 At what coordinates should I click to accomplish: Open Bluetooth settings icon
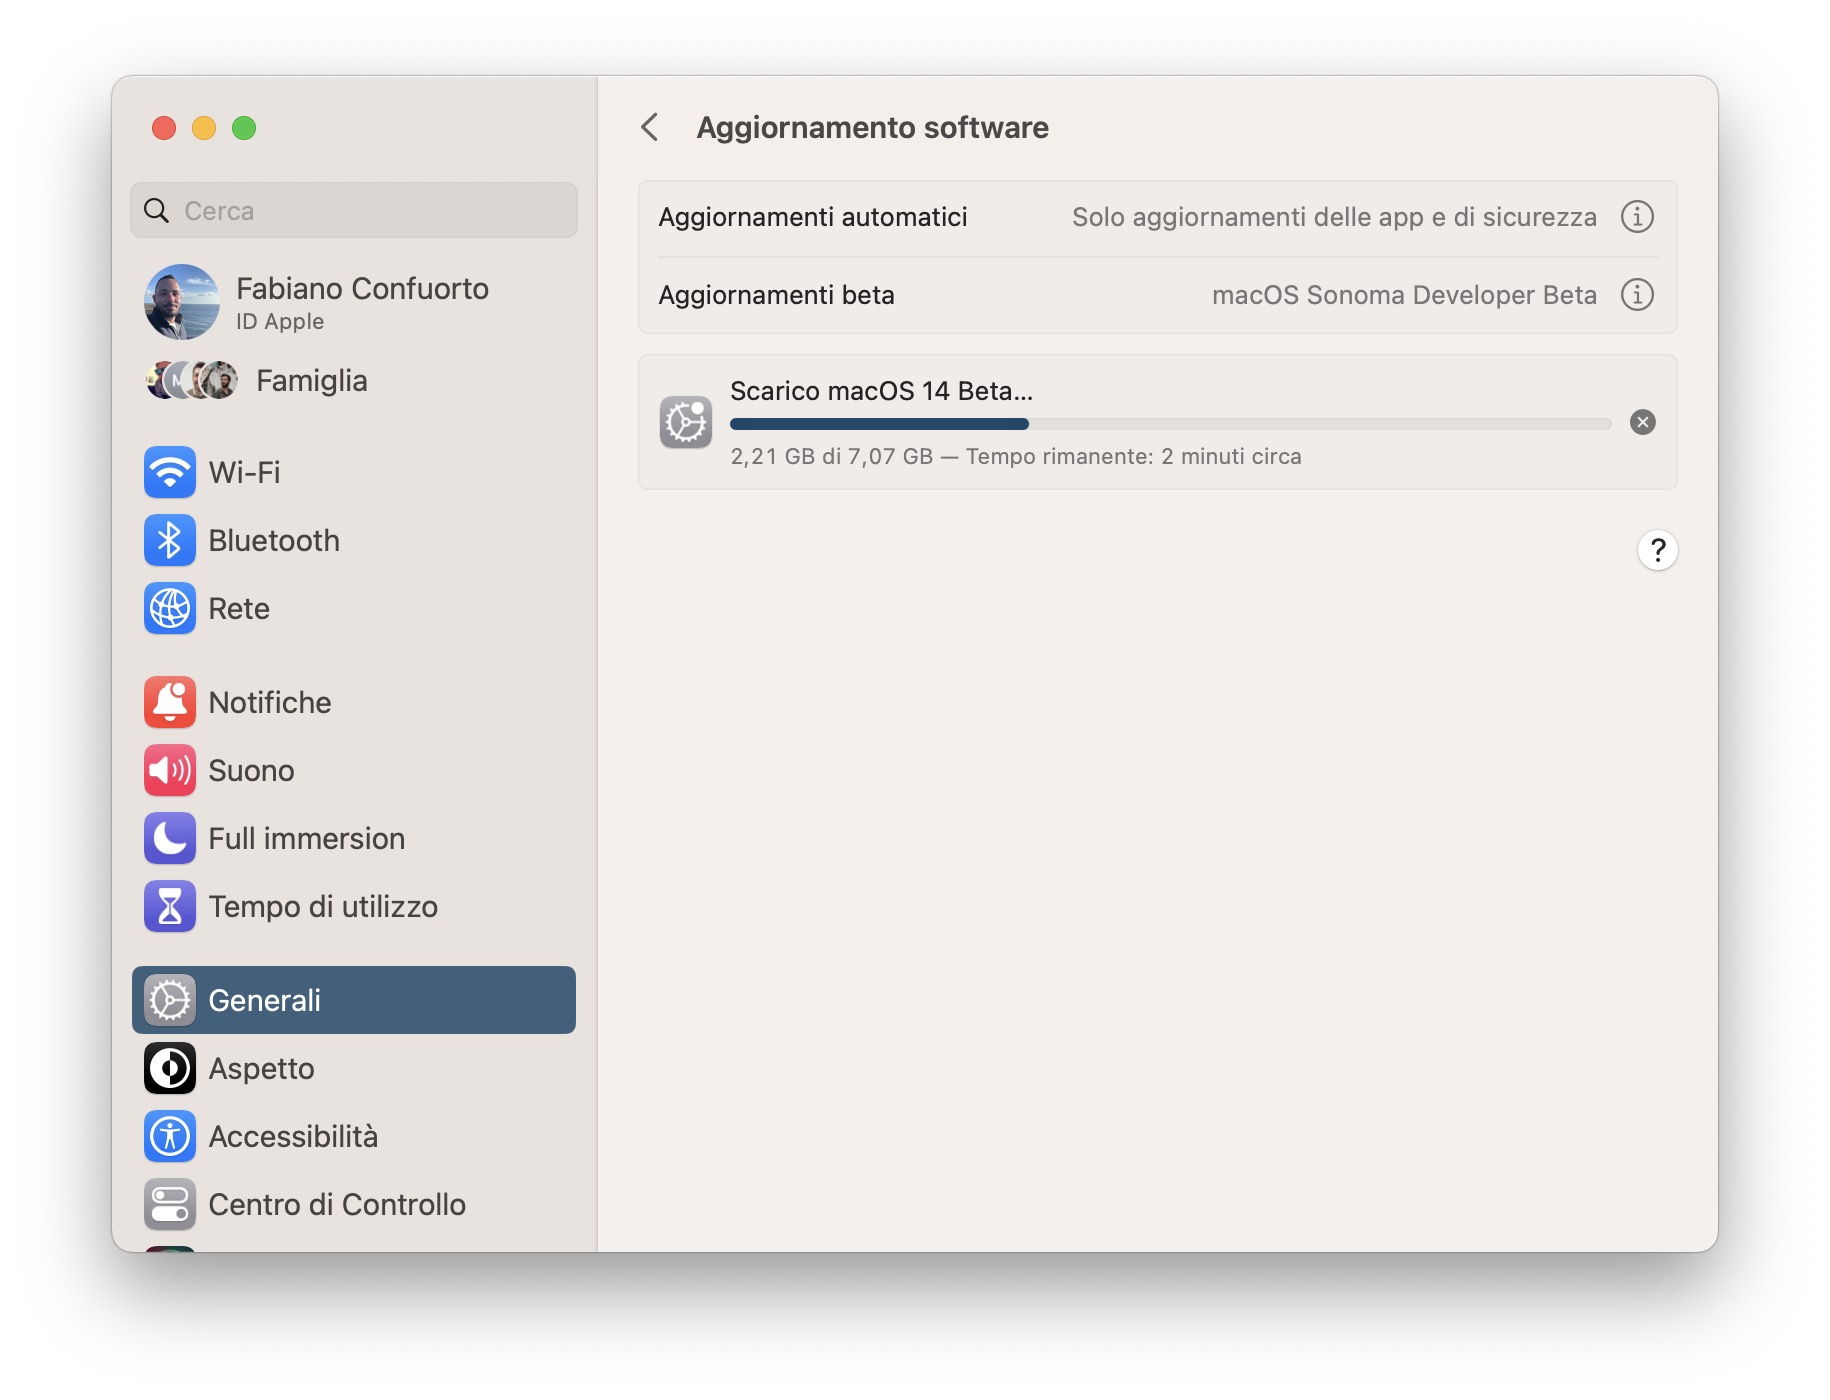click(x=169, y=540)
